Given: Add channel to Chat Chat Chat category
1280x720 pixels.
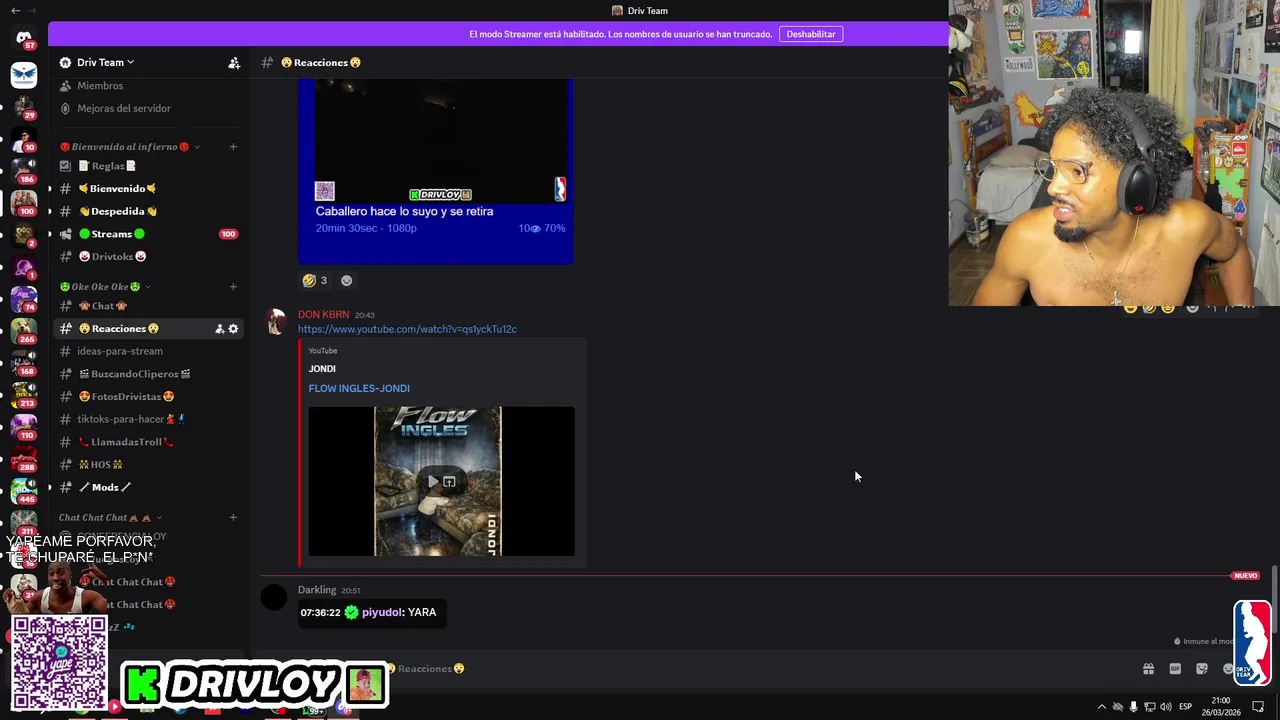Looking at the screenshot, I should pyautogui.click(x=233, y=518).
